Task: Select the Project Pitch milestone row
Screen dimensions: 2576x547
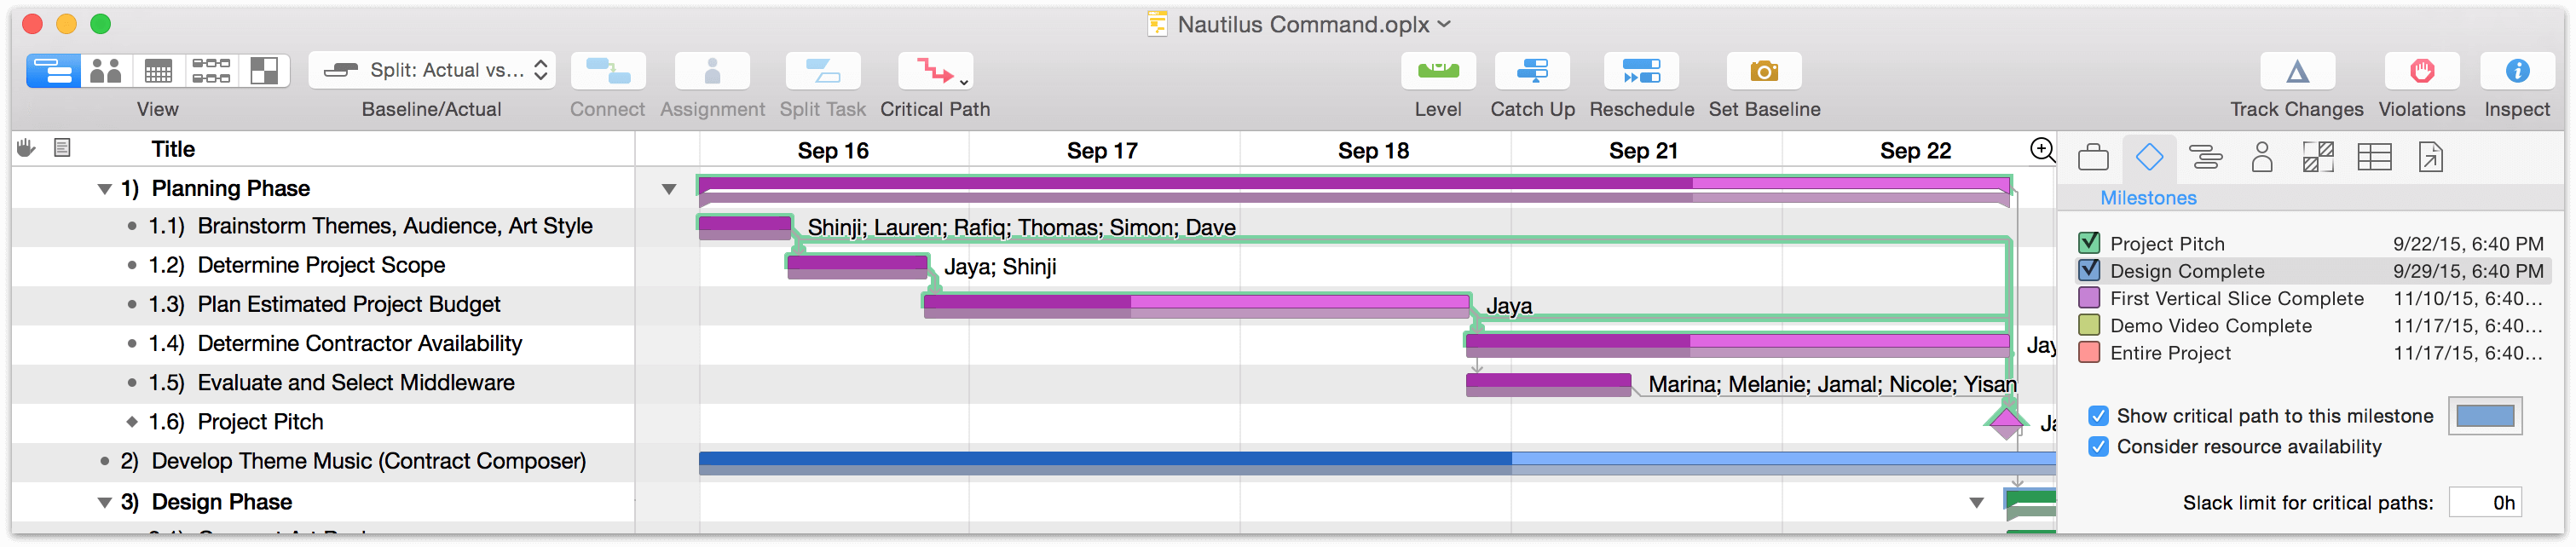Action: 322,422
